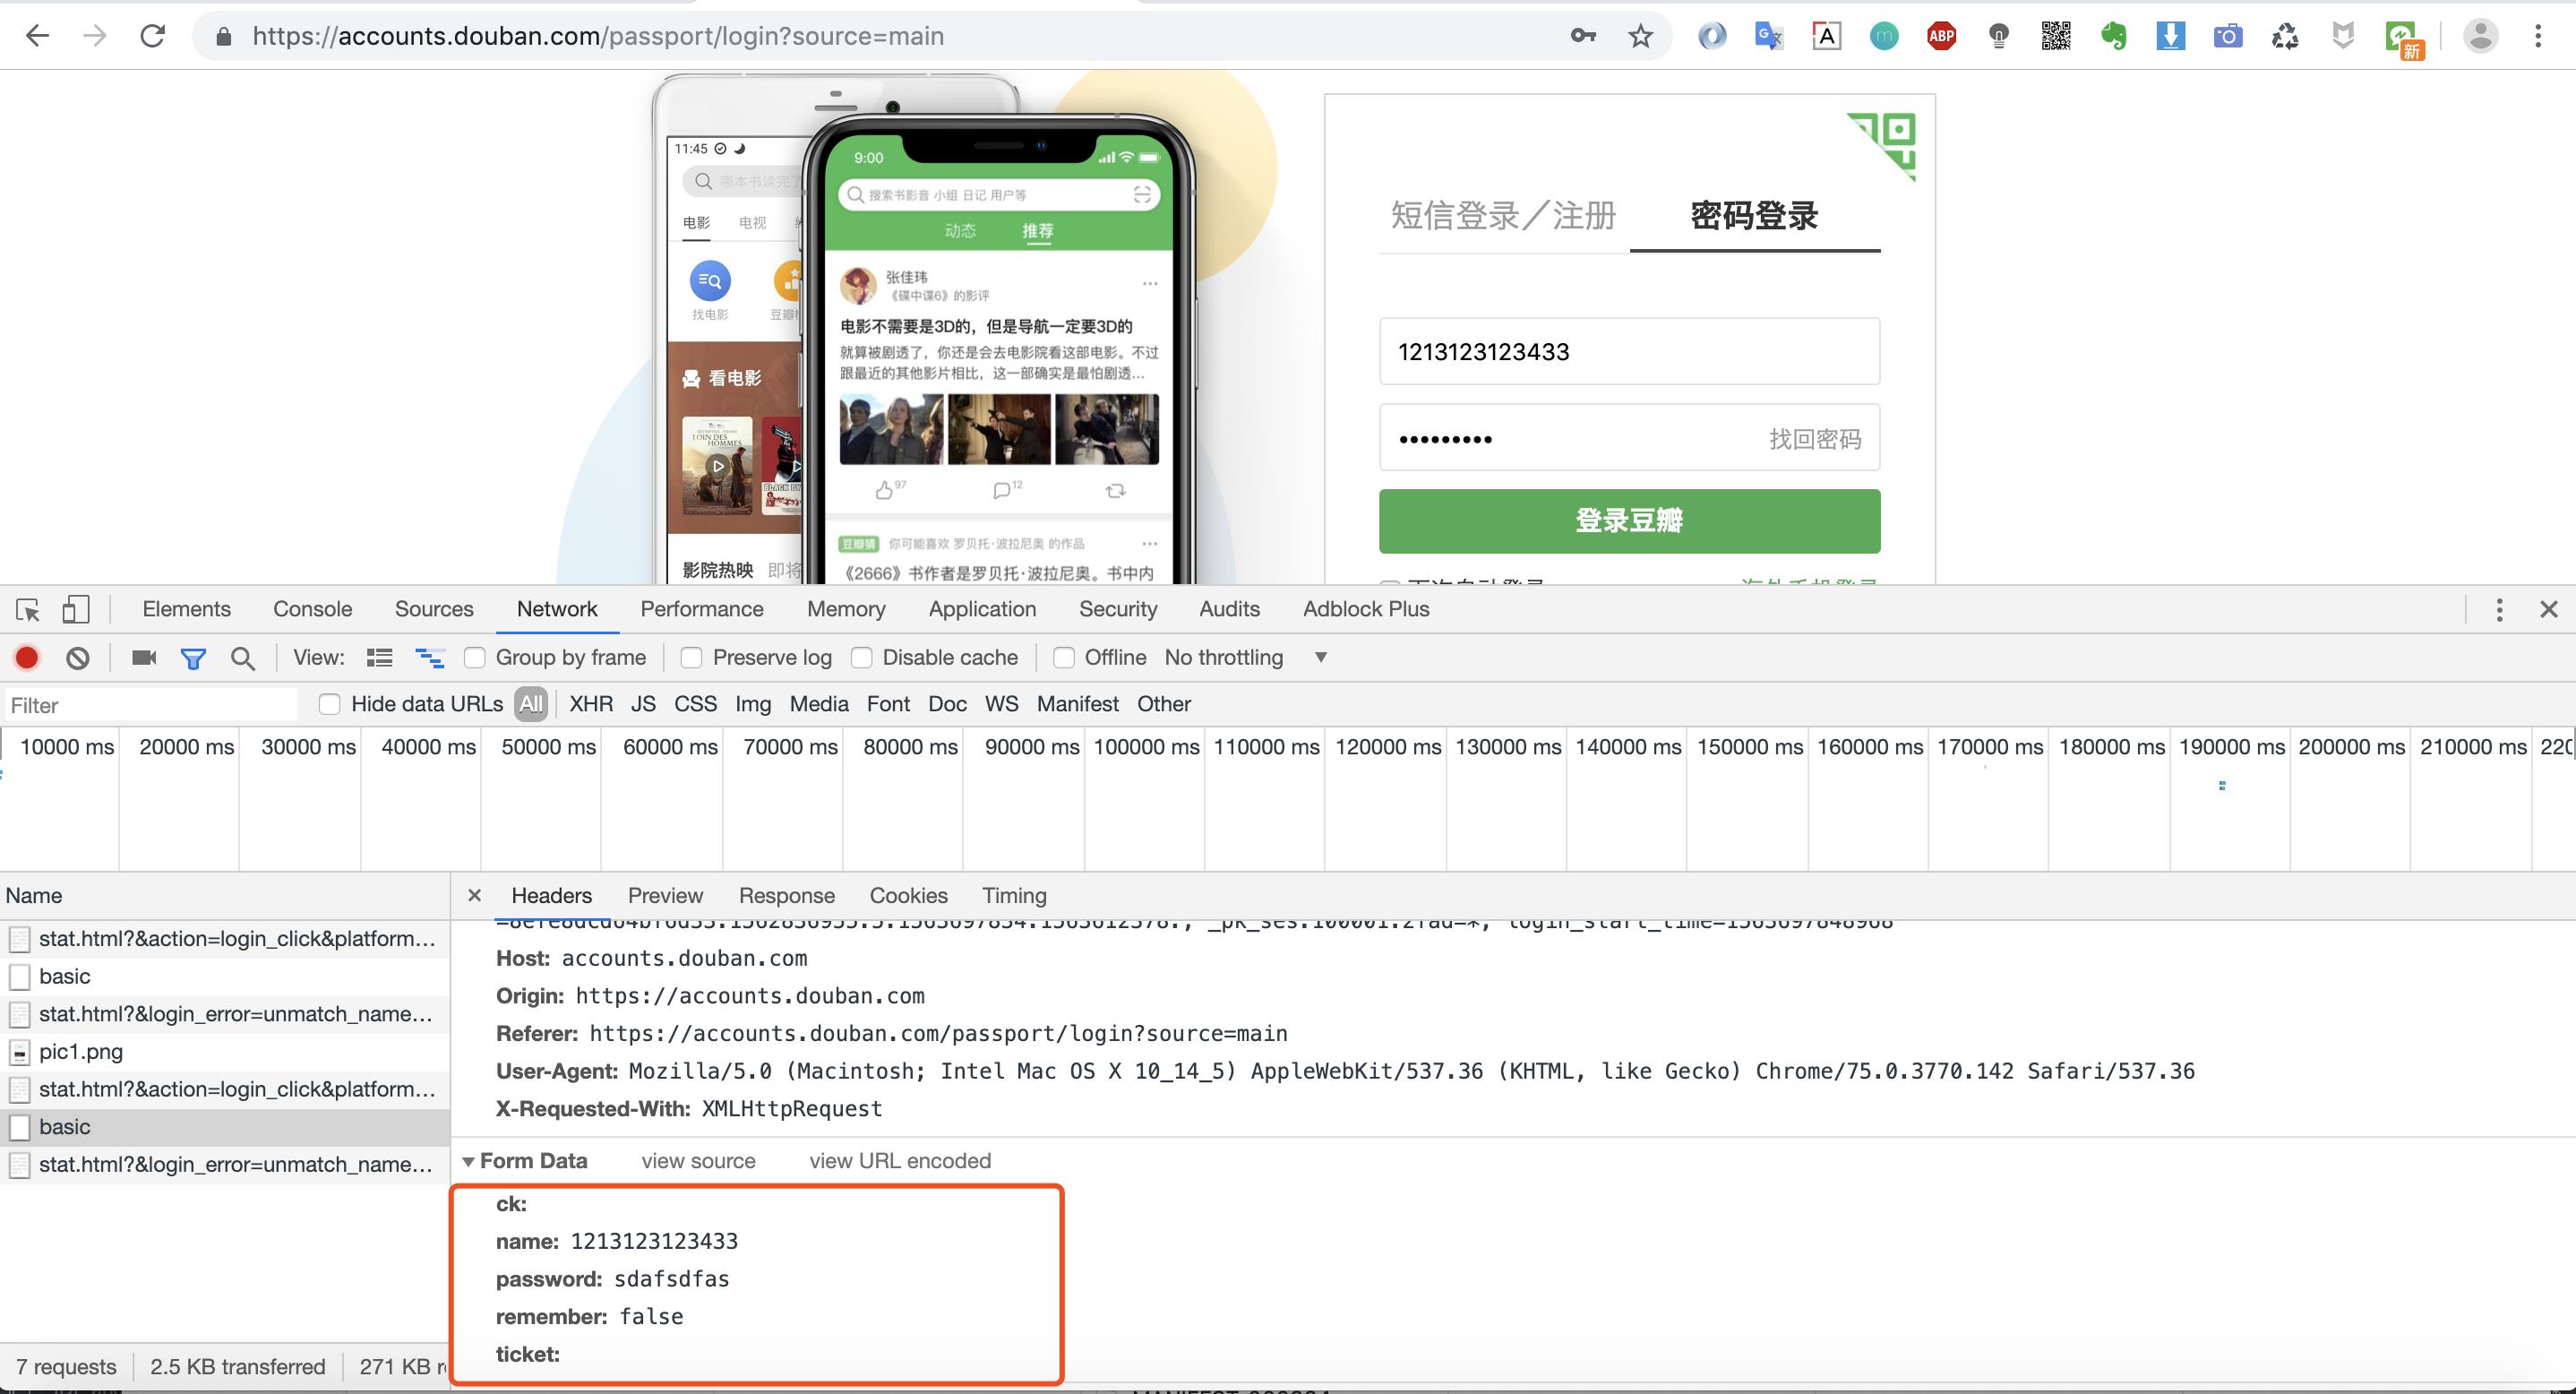
Task: Enable Group by frame checkbox
Action: [475, 657]
